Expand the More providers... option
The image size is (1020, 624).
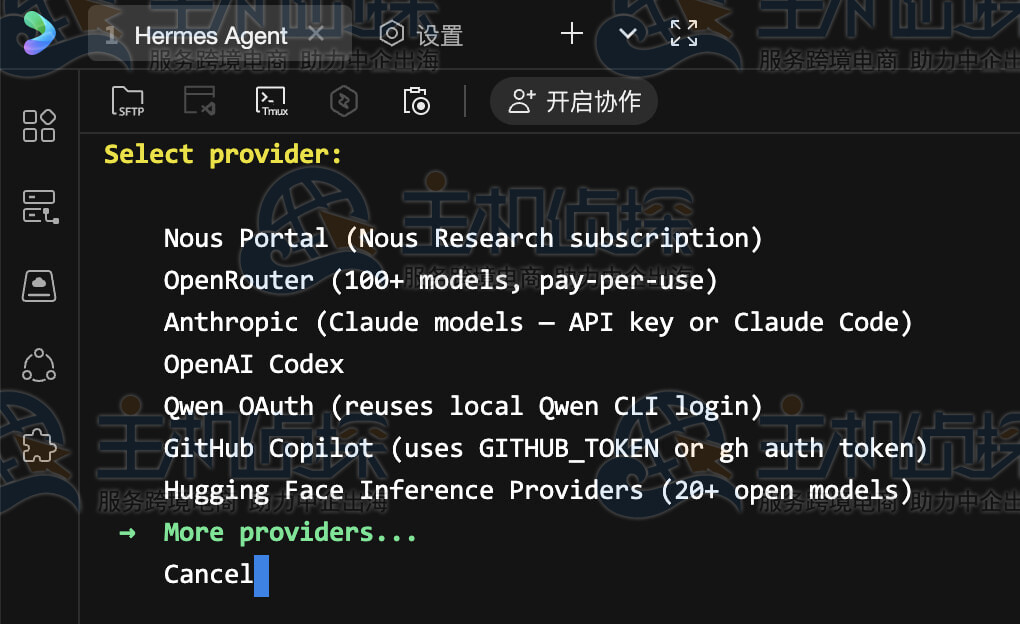click(x=290, y=533)
